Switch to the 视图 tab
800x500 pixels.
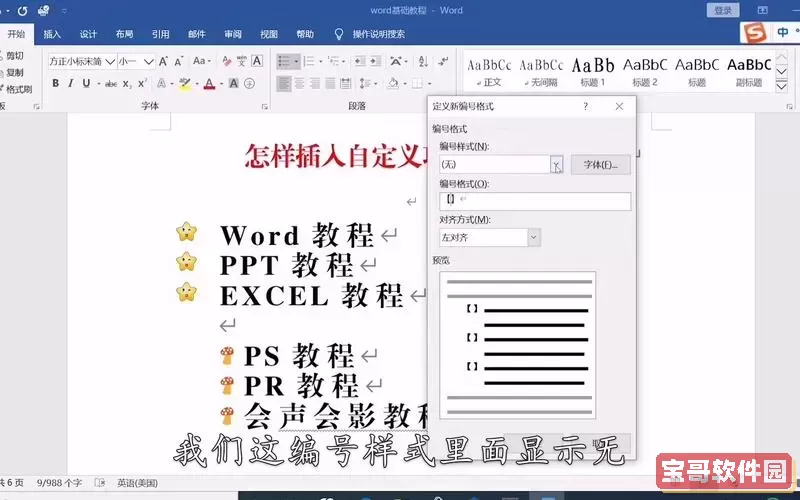pos(269,34)
